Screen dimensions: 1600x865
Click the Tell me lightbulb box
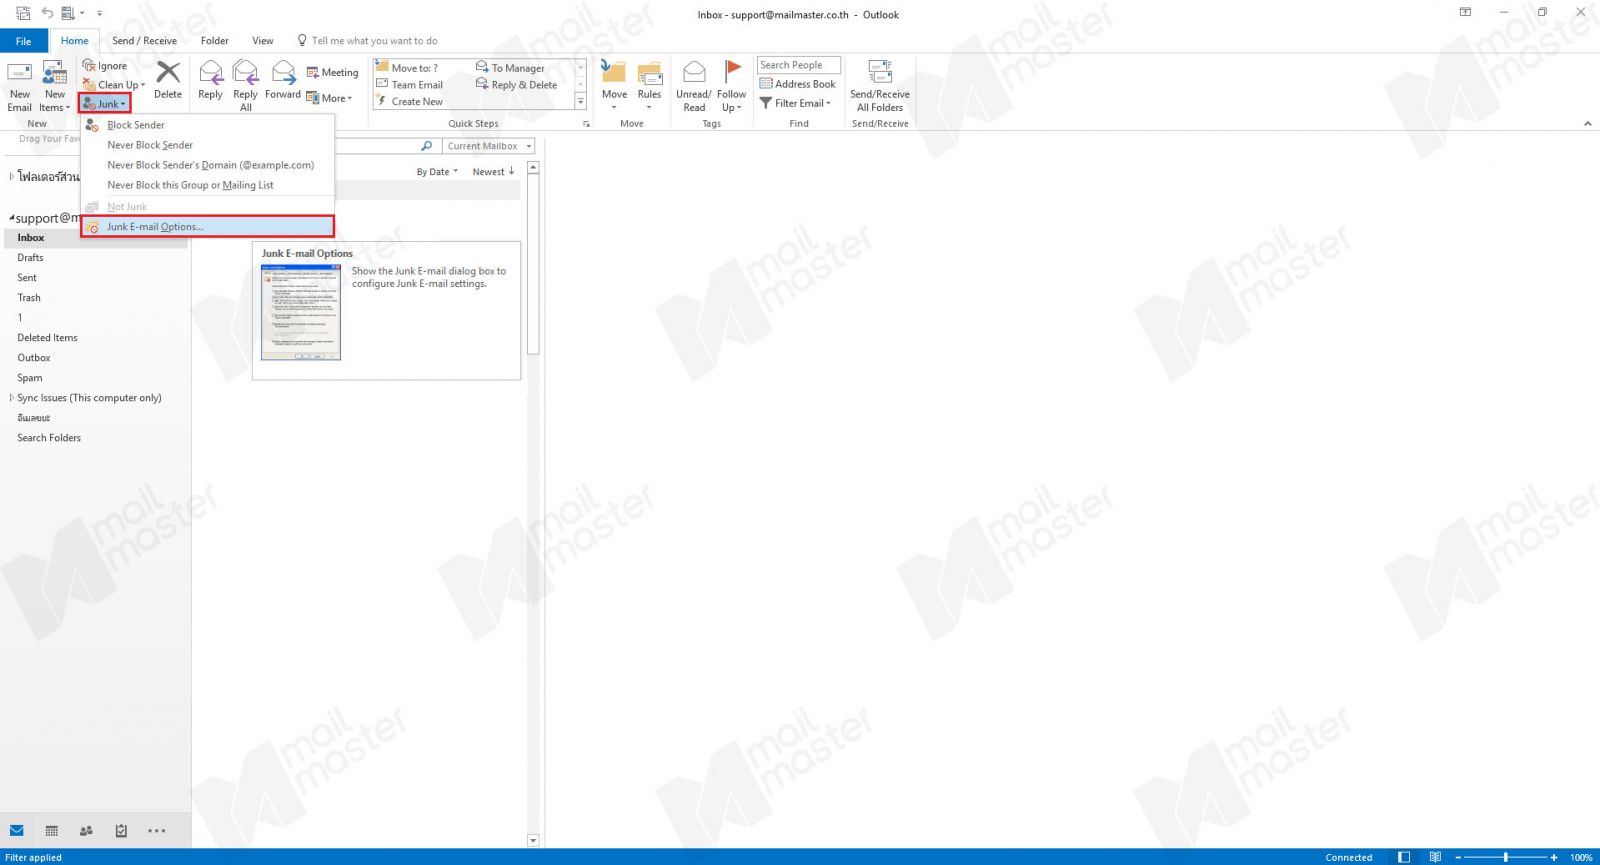[x=368, y=41]
